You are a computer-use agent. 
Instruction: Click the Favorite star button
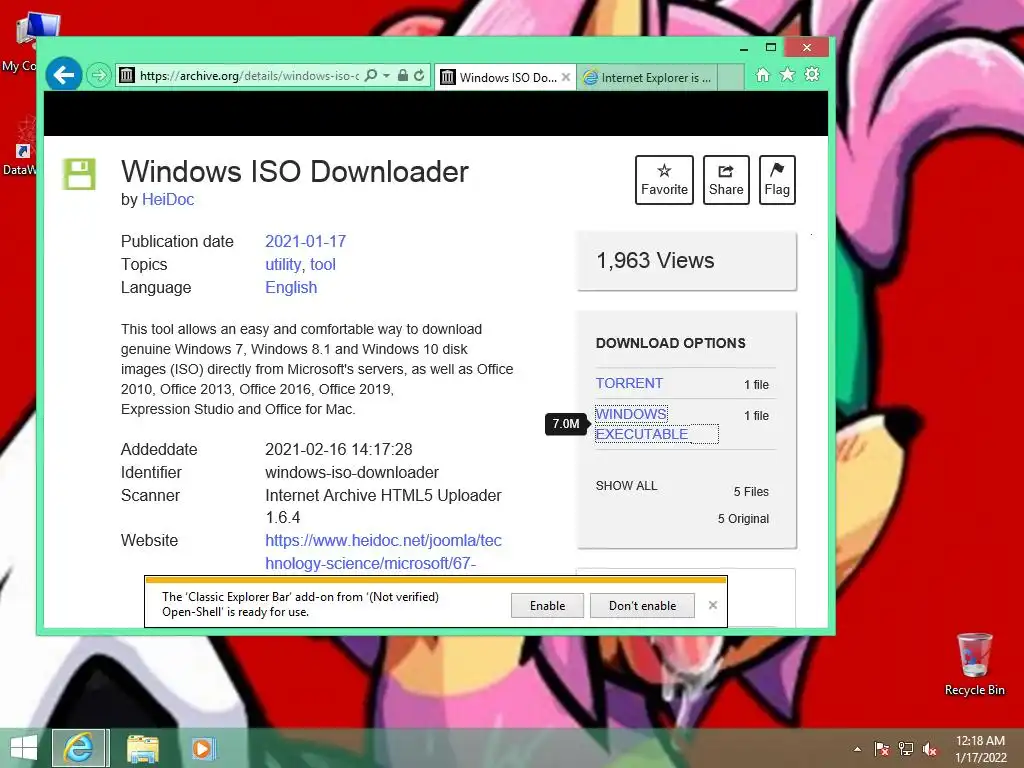pyautogui.click(x=664, y=180)
